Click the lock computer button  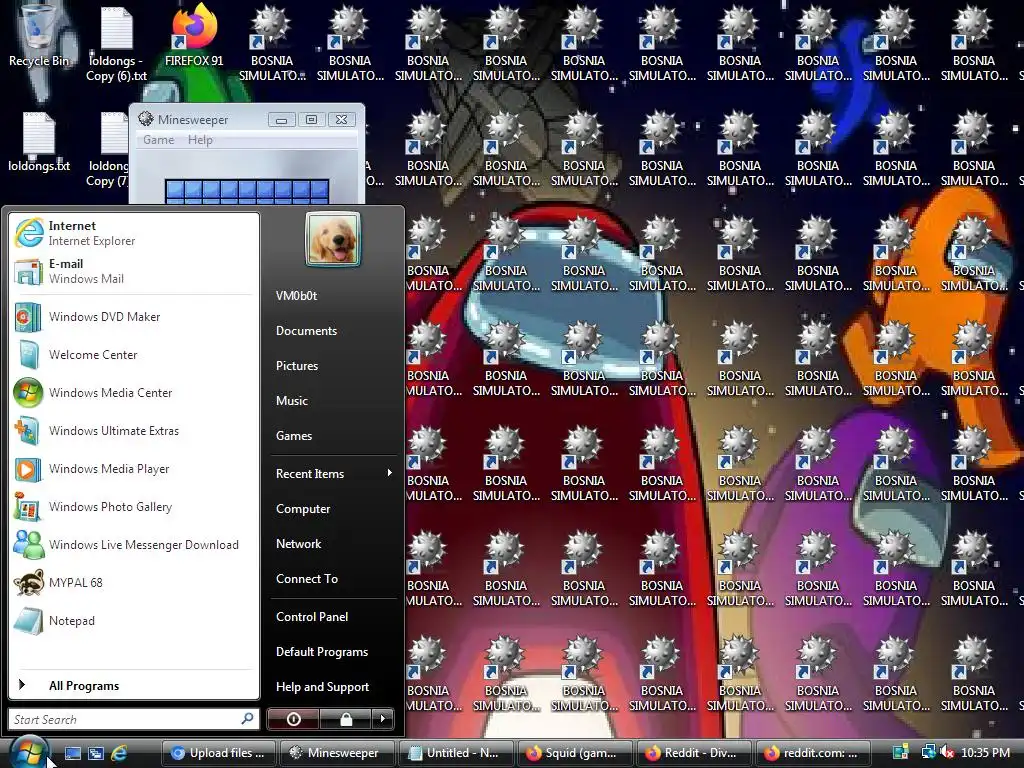[x=346, y=719]
